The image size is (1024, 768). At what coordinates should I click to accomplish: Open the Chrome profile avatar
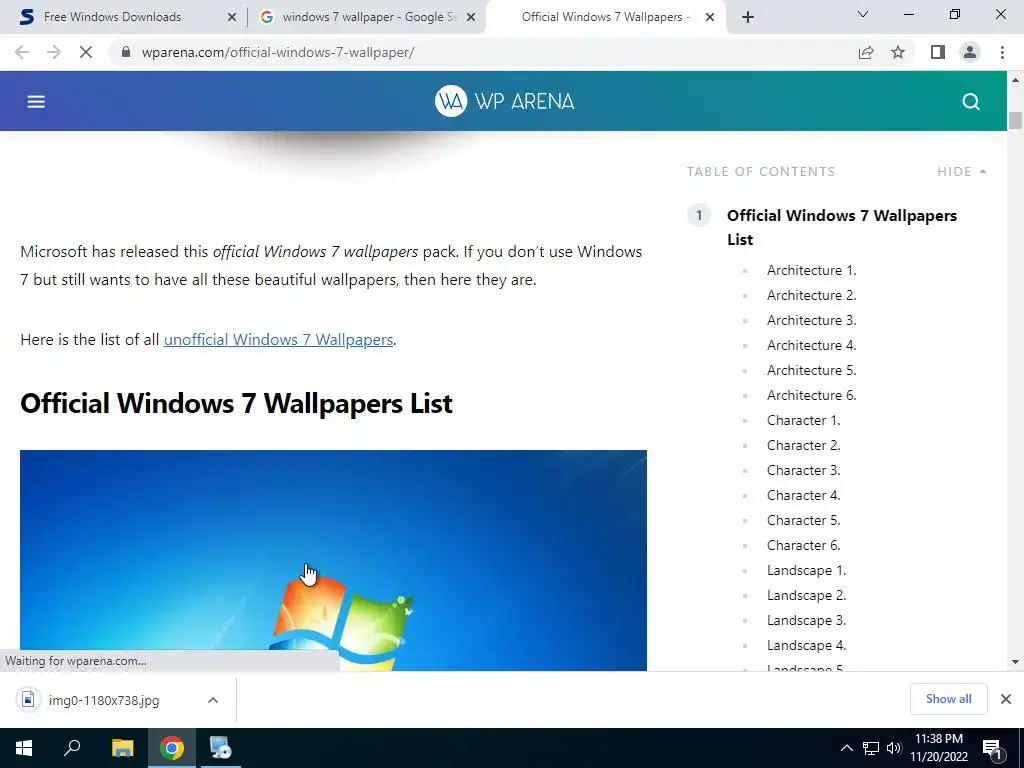click(970, 52)
